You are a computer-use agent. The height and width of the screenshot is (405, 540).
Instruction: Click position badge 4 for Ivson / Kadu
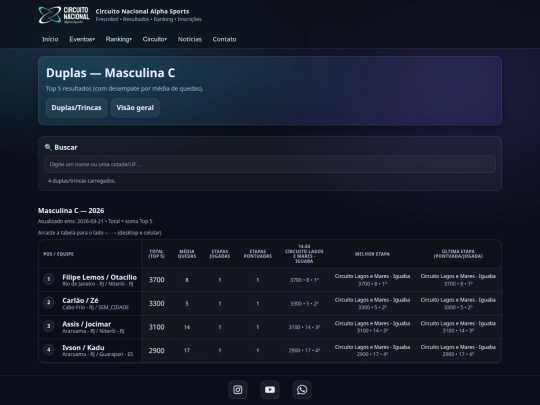coord(49,350)
